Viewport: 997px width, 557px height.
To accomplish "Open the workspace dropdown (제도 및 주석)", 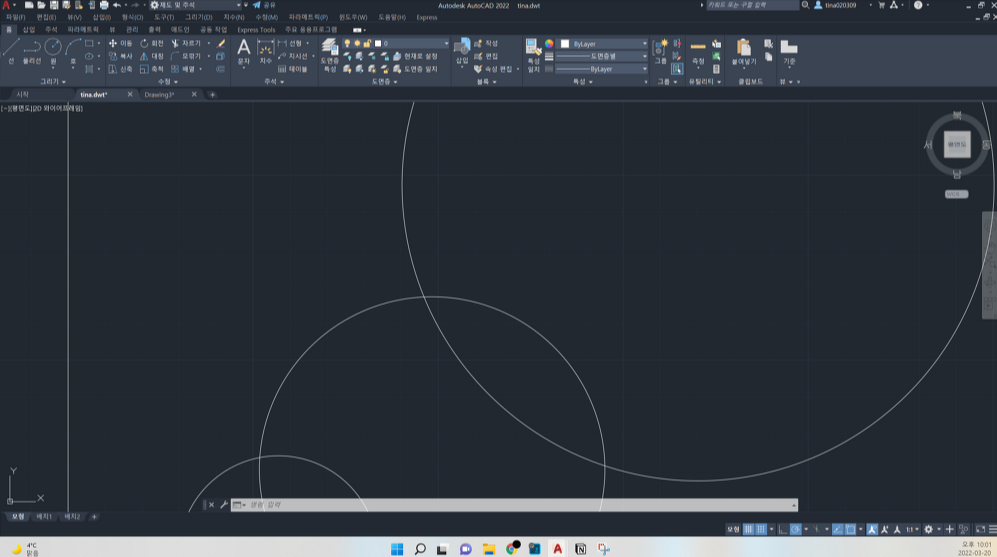I will click(x=196, y=5).
